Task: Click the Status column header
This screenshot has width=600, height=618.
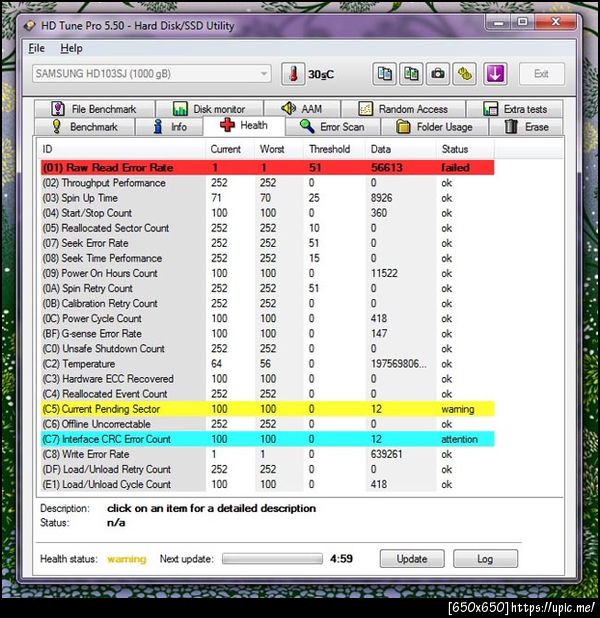Action: coord(465,149)
